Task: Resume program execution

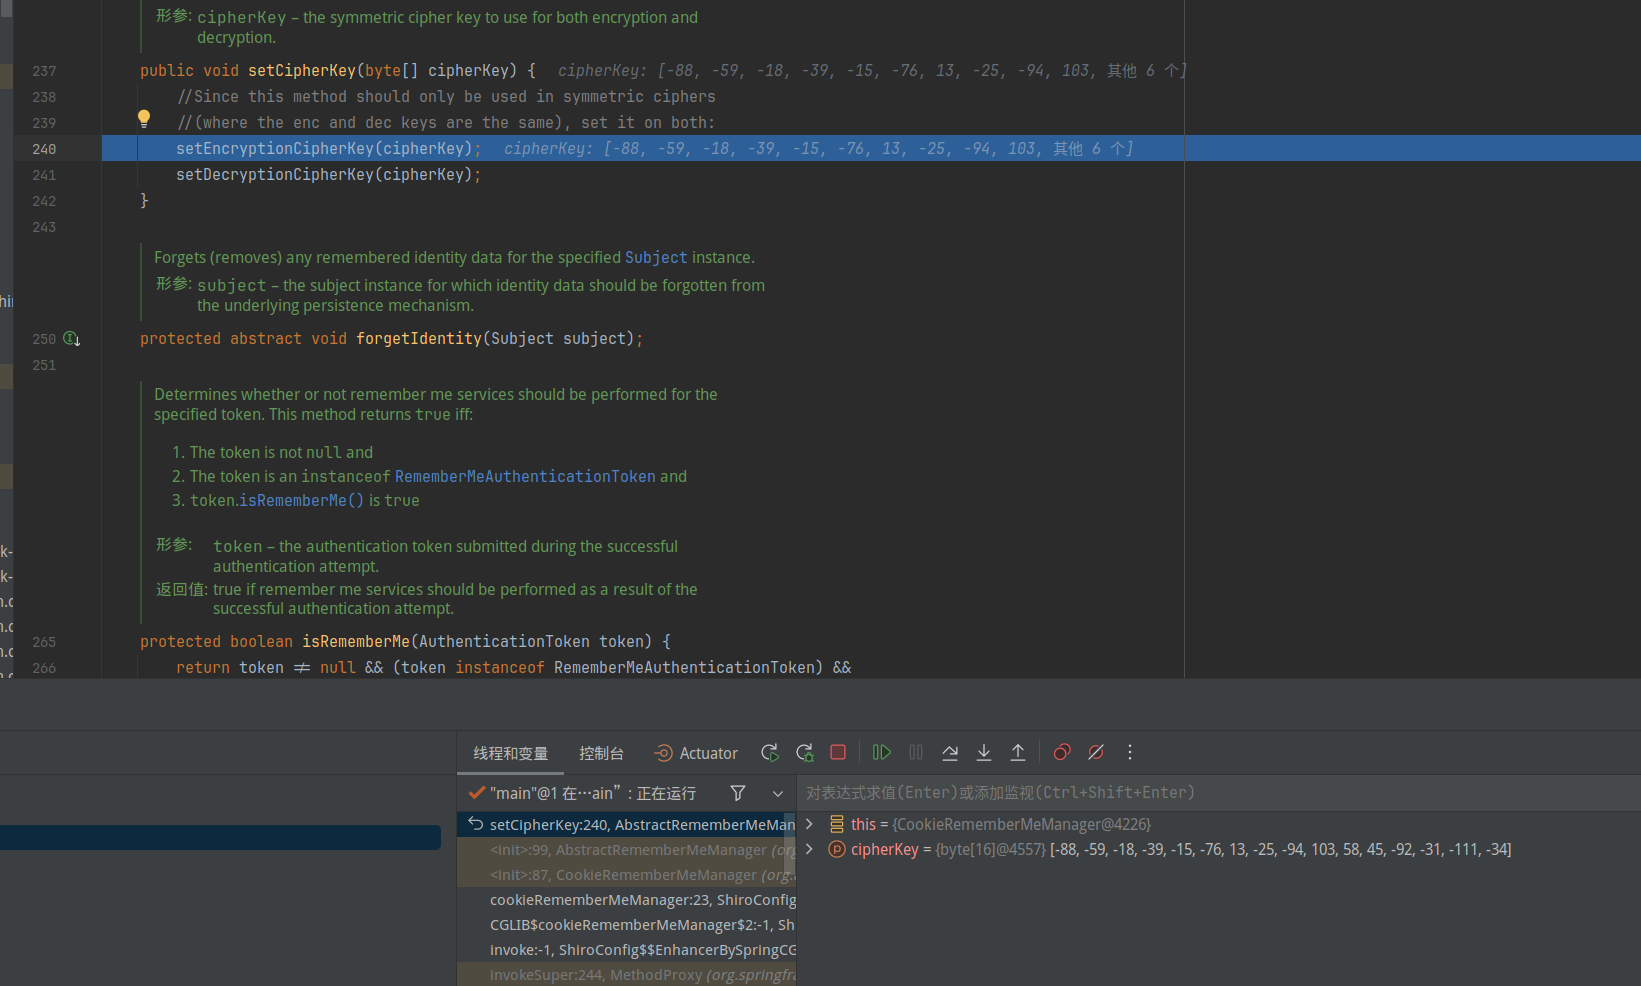Action: tap(881, 752)
